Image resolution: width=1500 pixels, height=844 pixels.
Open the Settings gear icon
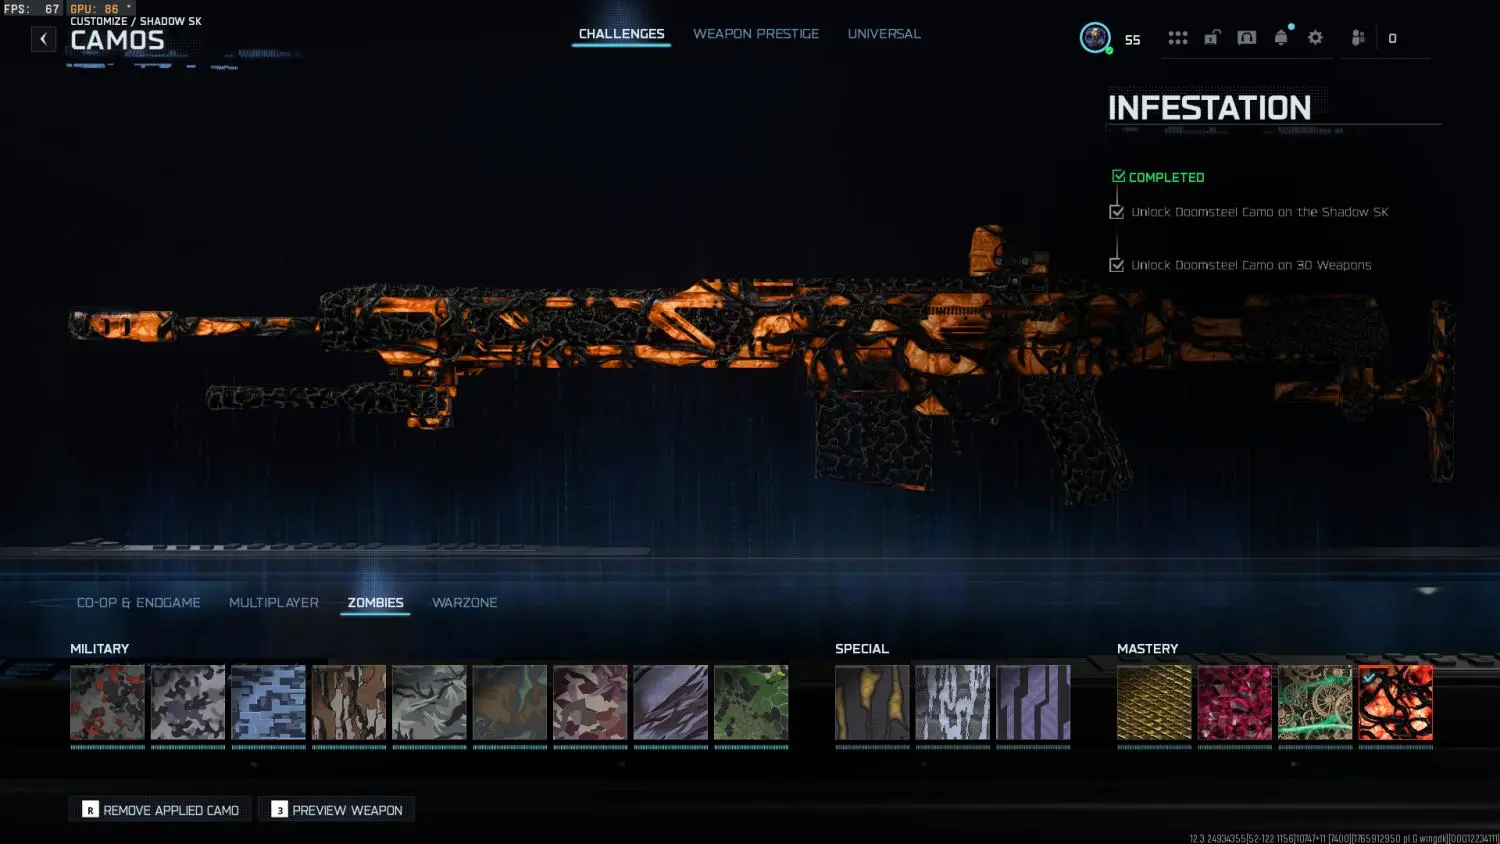pos(1314,37)
